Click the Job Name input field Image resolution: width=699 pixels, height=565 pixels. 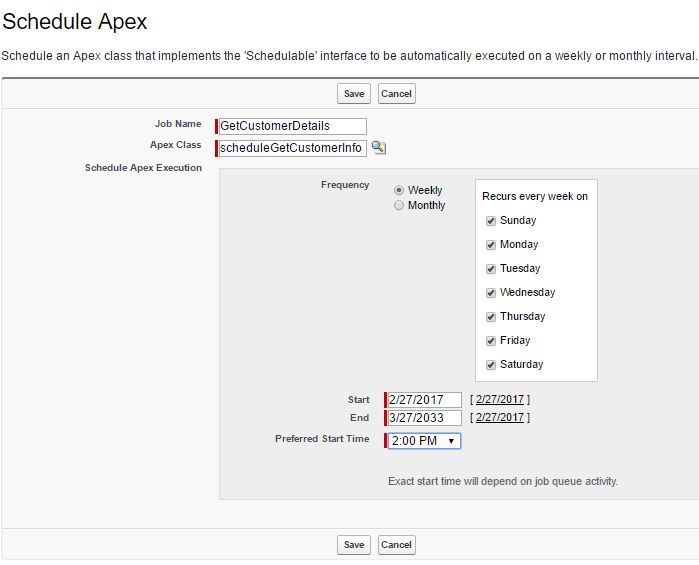point(292,126)
